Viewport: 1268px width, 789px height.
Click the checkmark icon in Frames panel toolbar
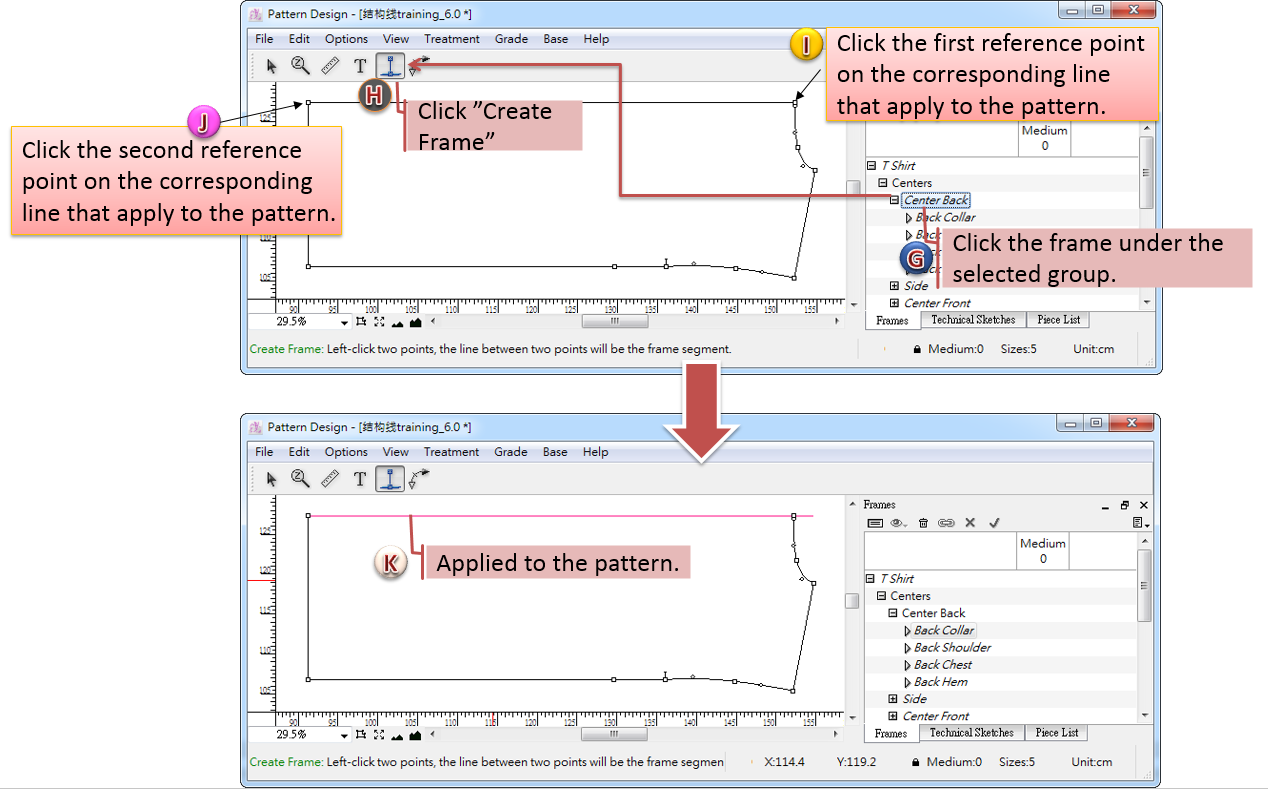click(x=993, y=523)
